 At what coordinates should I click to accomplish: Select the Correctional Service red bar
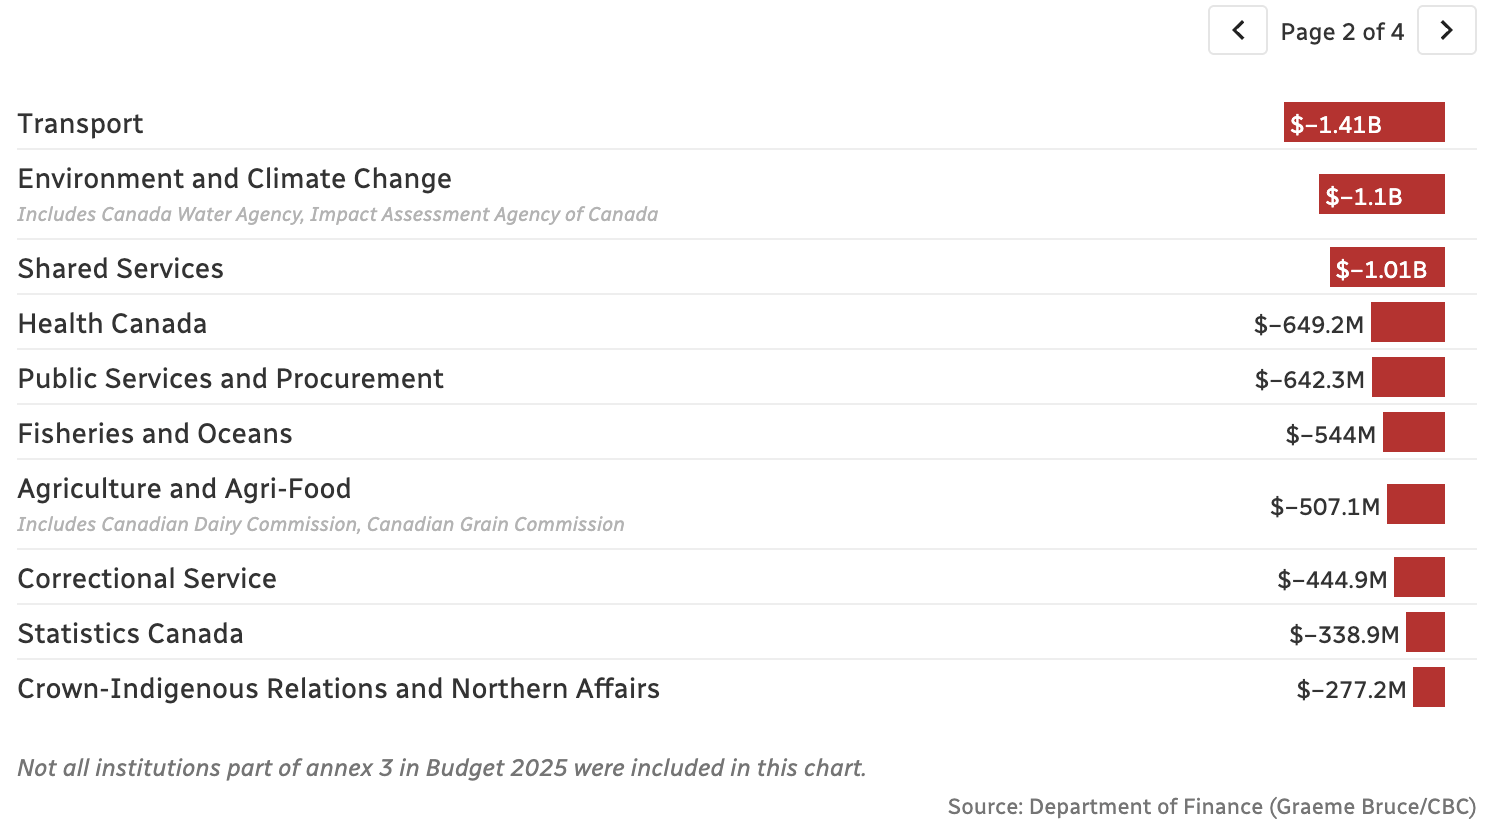click(x=1419, y=578)
